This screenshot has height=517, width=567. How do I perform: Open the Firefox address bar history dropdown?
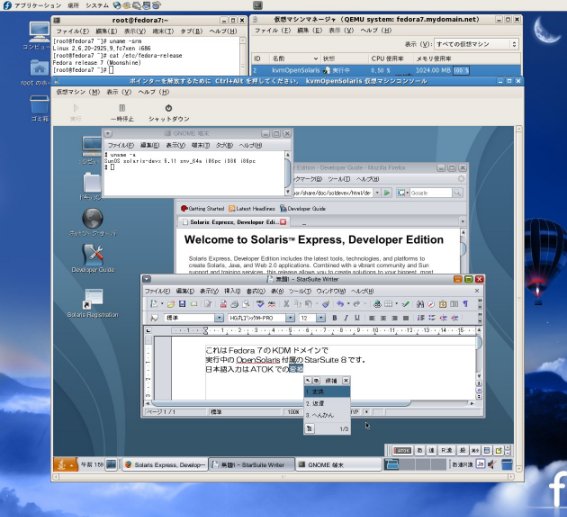tap(377, 193)
